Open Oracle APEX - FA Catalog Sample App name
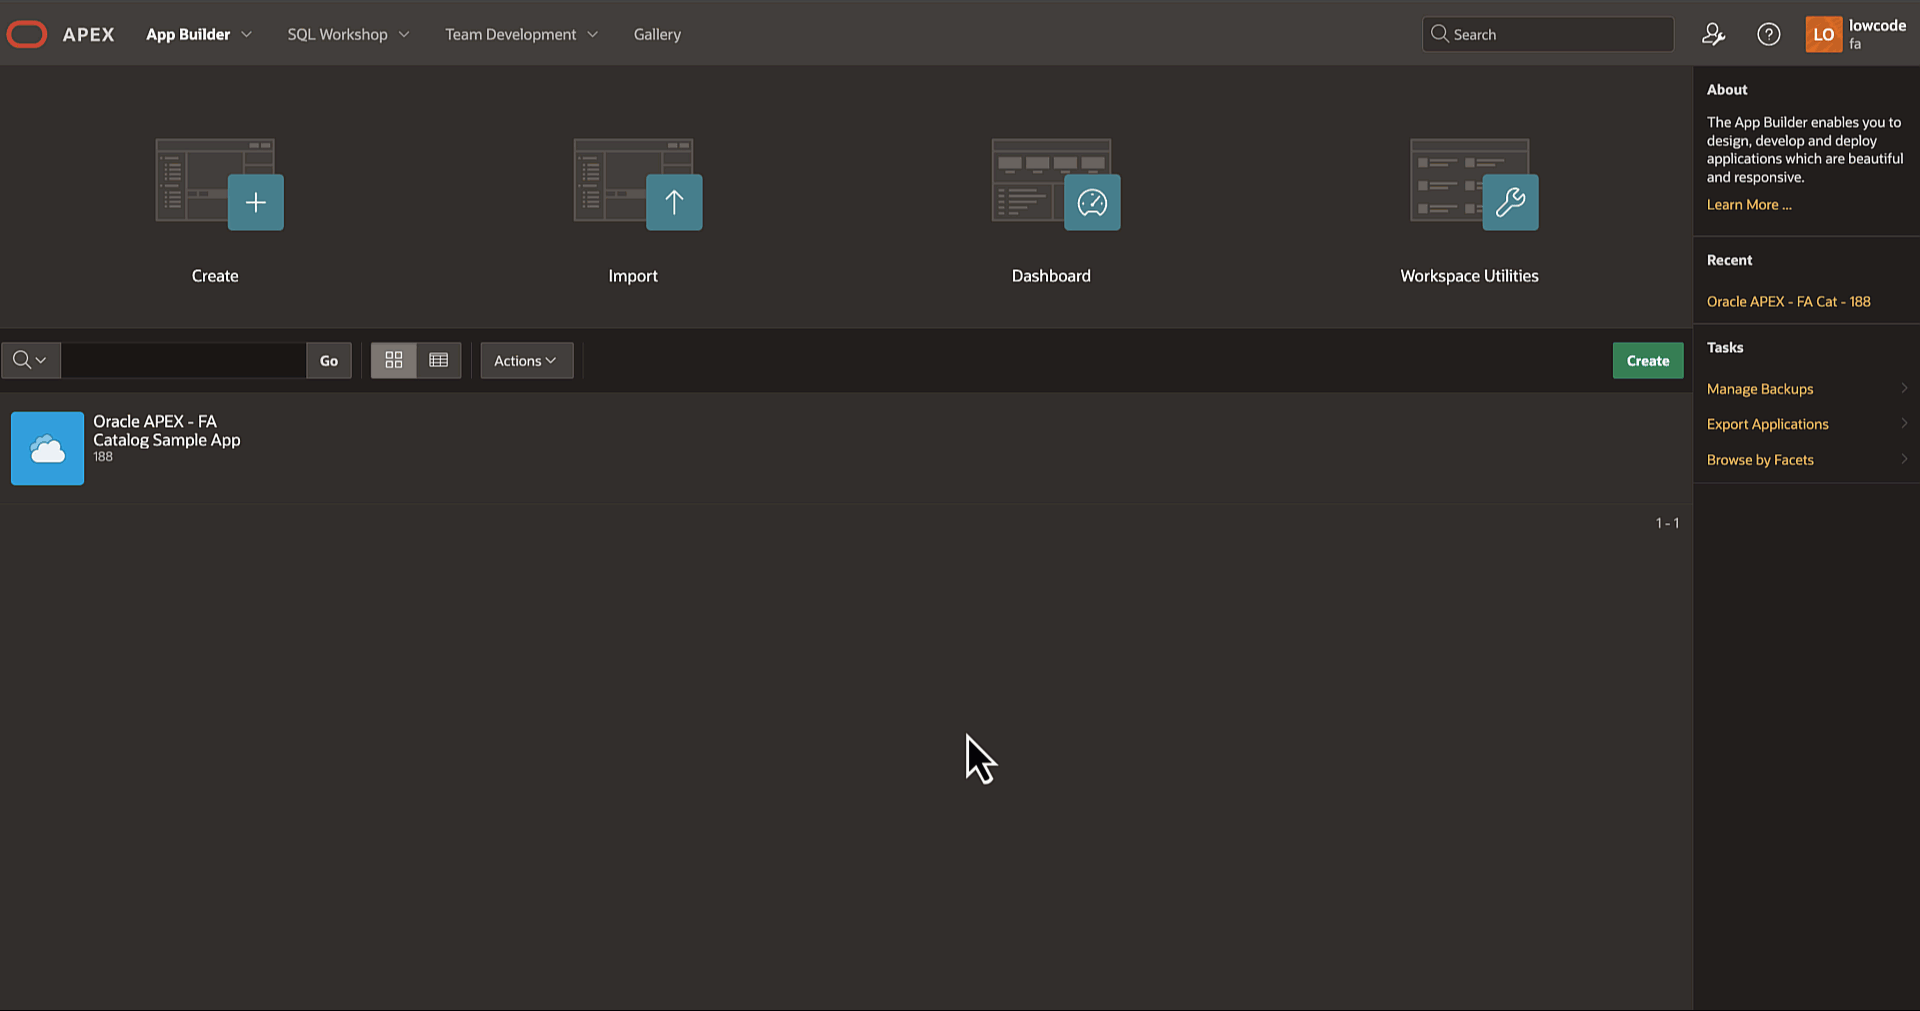 click(167, 430)
